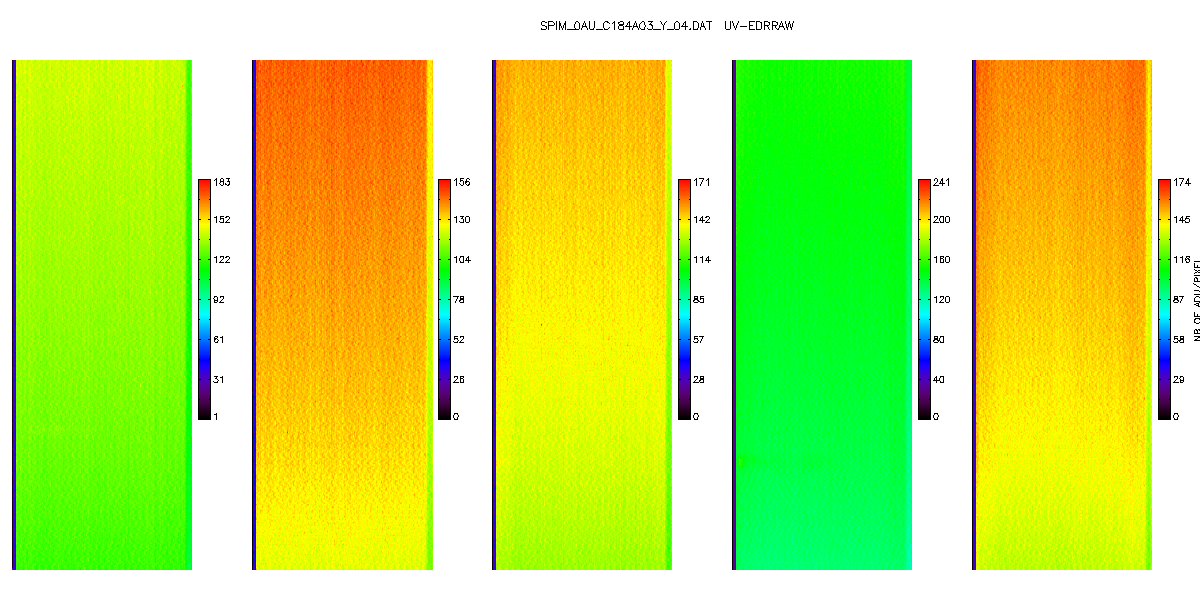Click the 87 tick label

[x=1180, y=300]
